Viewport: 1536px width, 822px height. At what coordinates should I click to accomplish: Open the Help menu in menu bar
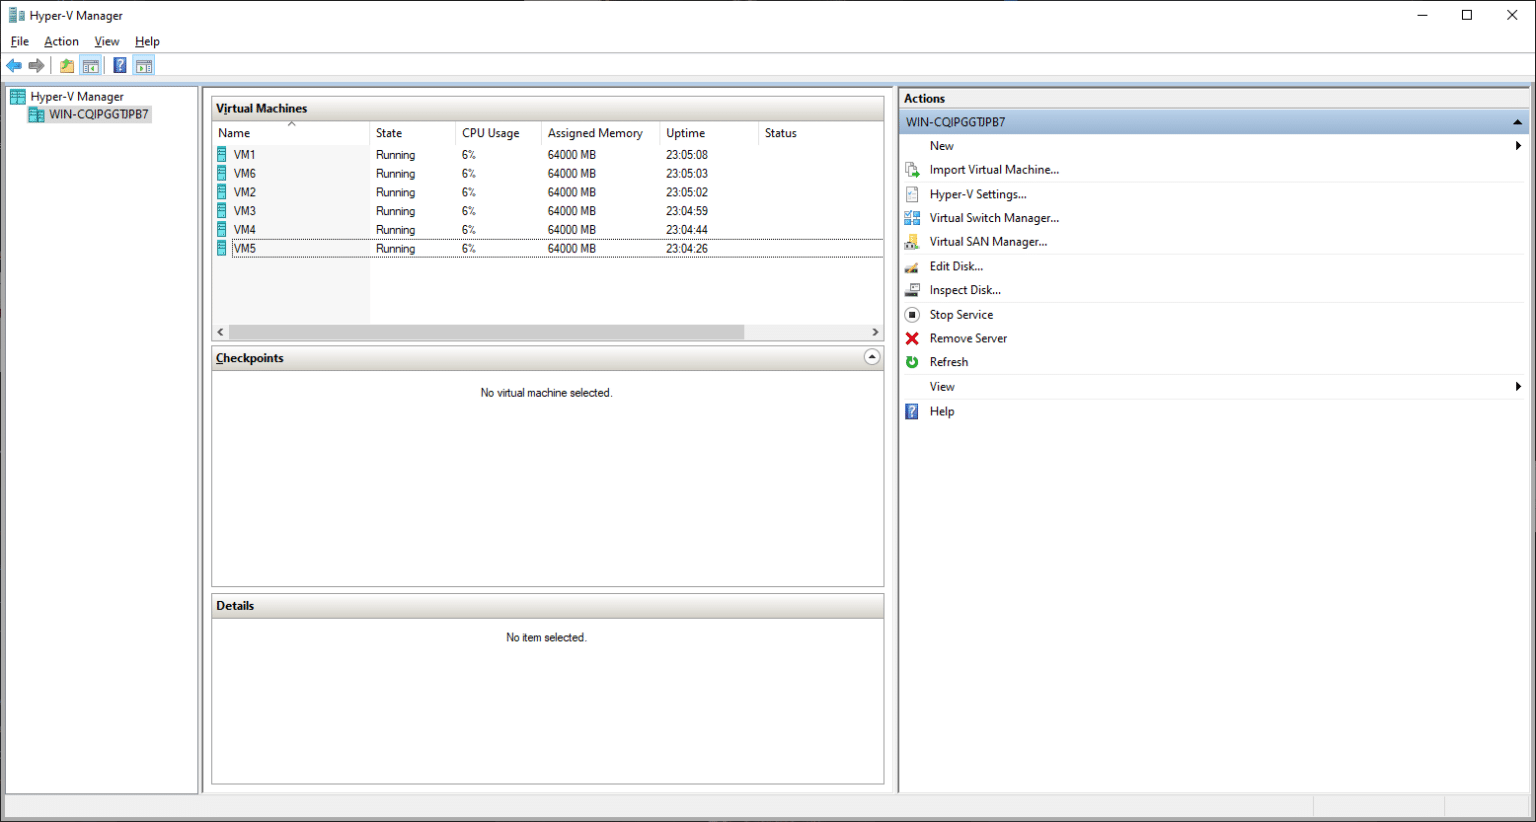(147, 41)
